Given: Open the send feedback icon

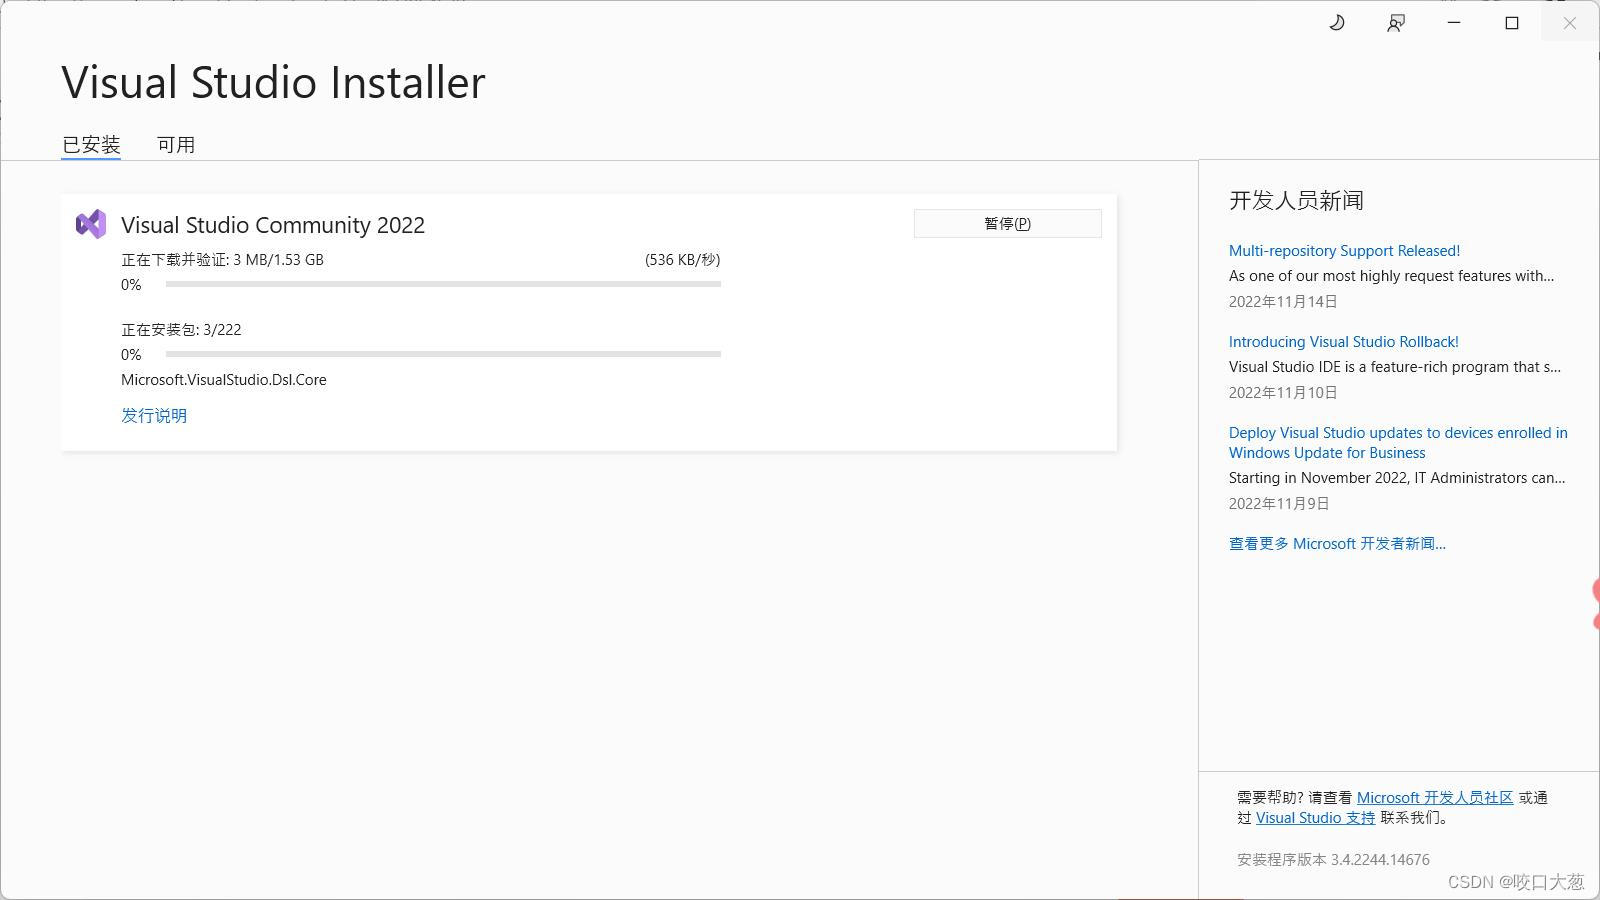Looking at the screenshot, I should [1396, 23].
